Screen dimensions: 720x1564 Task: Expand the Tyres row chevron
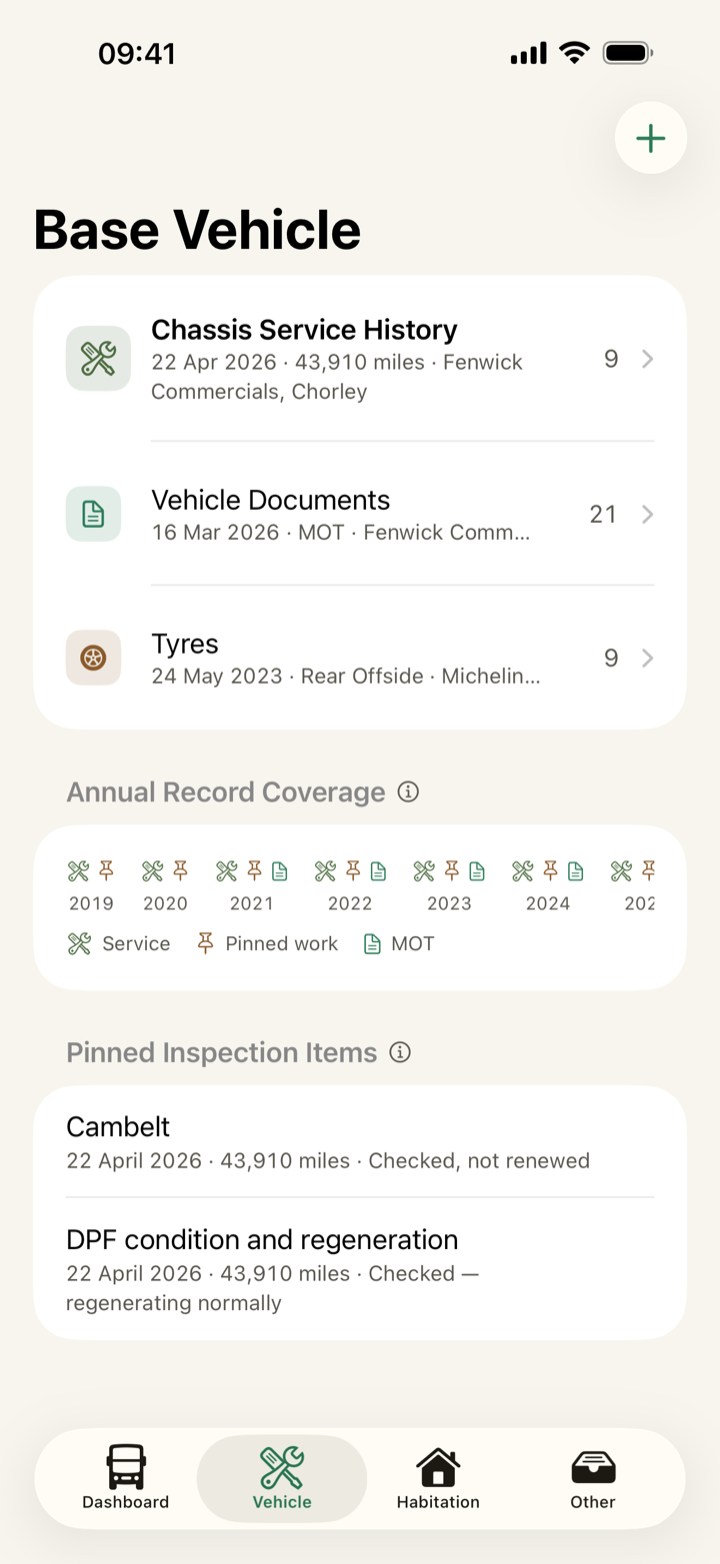pos(648,658)
